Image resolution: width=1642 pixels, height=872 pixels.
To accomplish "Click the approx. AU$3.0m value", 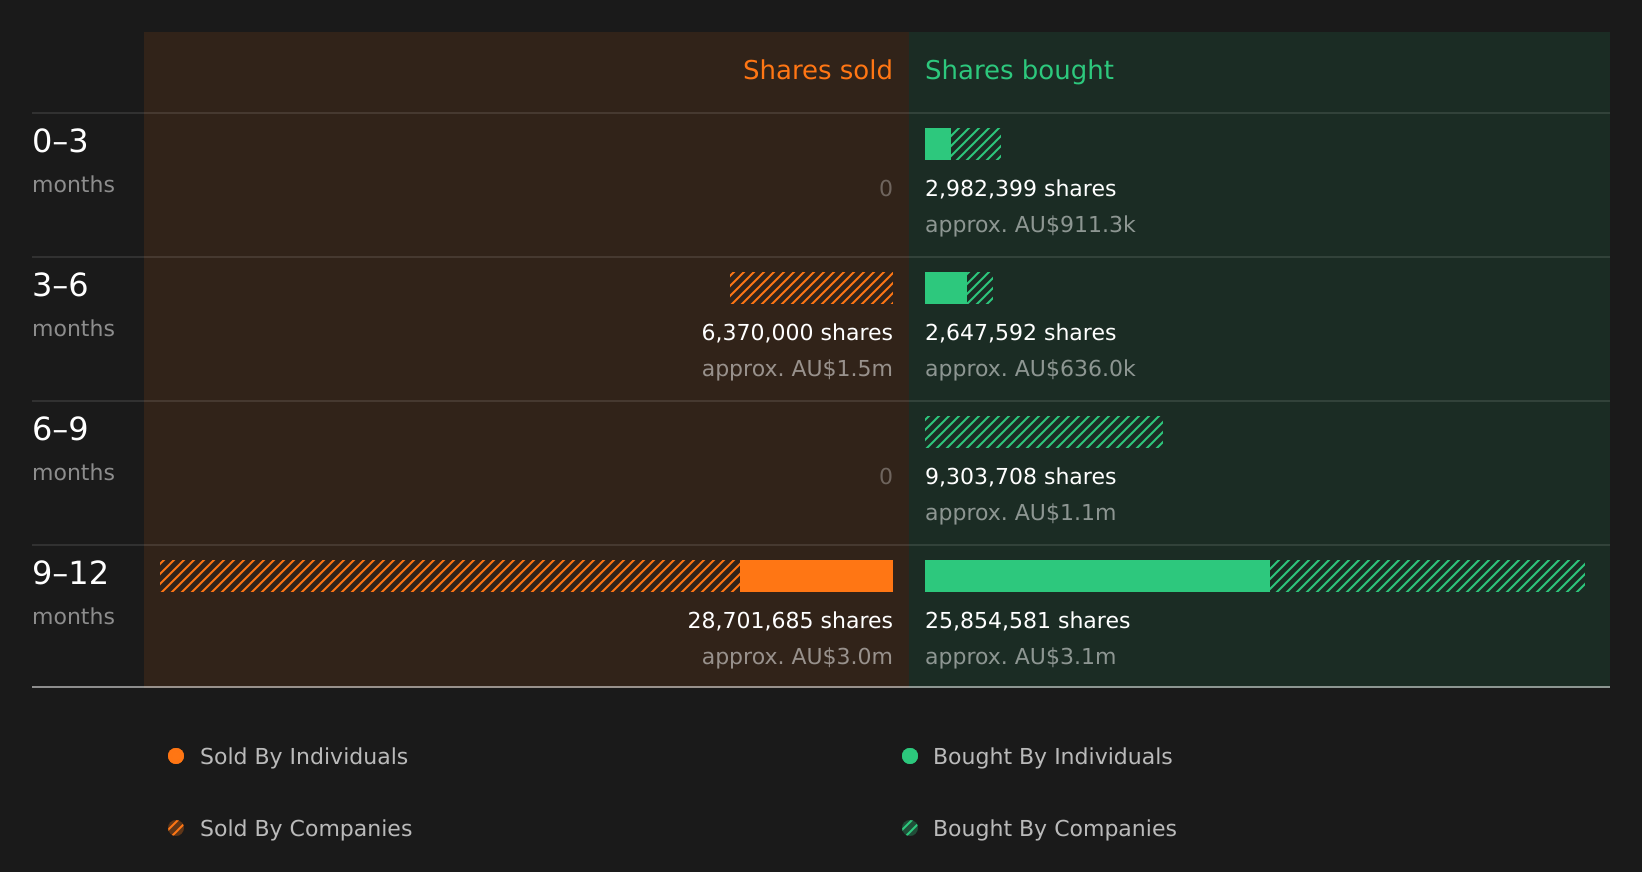I will coord(797,657).
